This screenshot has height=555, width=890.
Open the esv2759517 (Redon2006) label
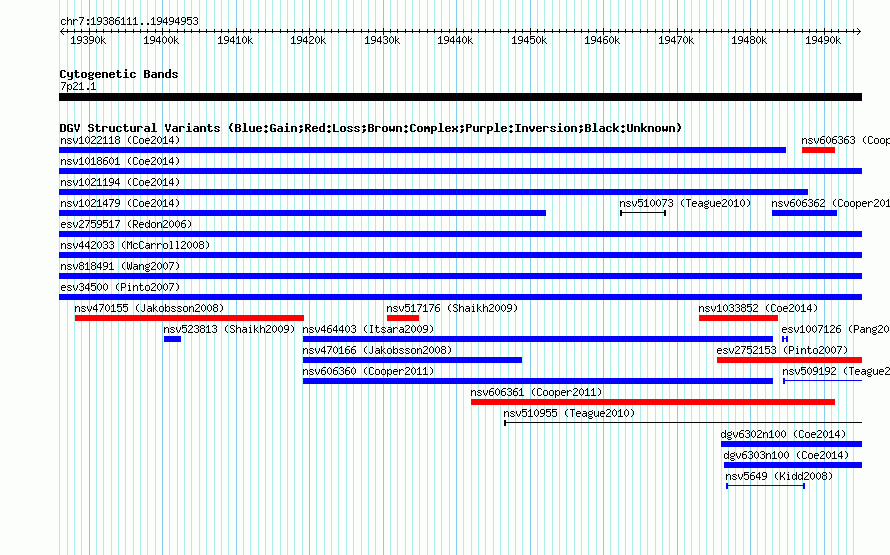[x=126, y=224]
